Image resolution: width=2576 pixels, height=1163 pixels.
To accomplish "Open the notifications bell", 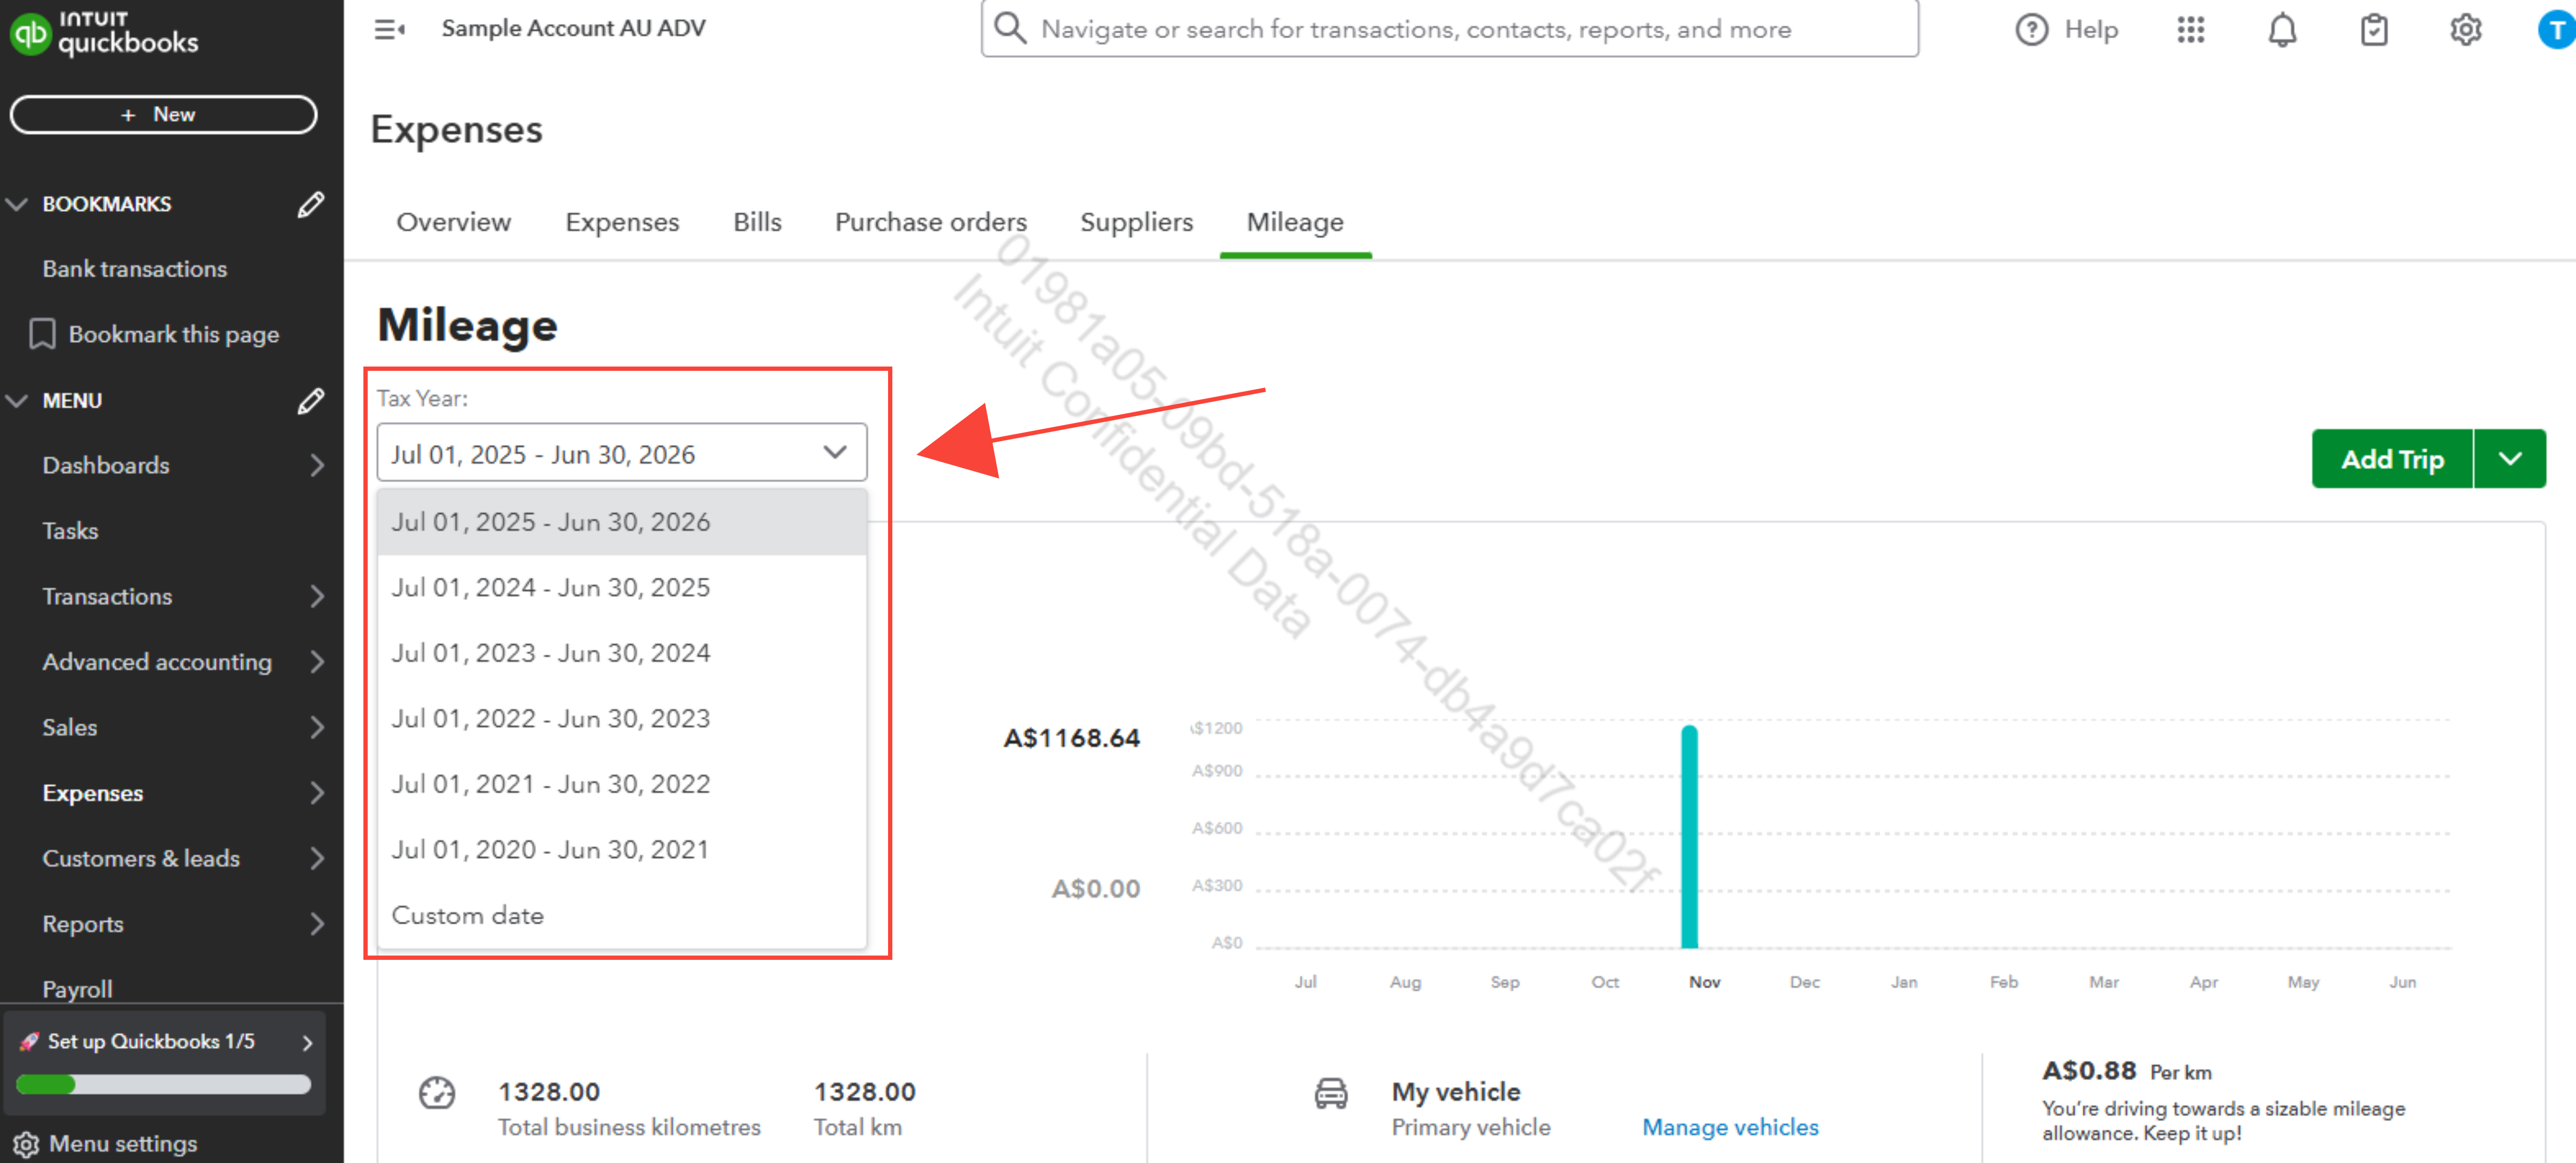I will pos(2282,30).
